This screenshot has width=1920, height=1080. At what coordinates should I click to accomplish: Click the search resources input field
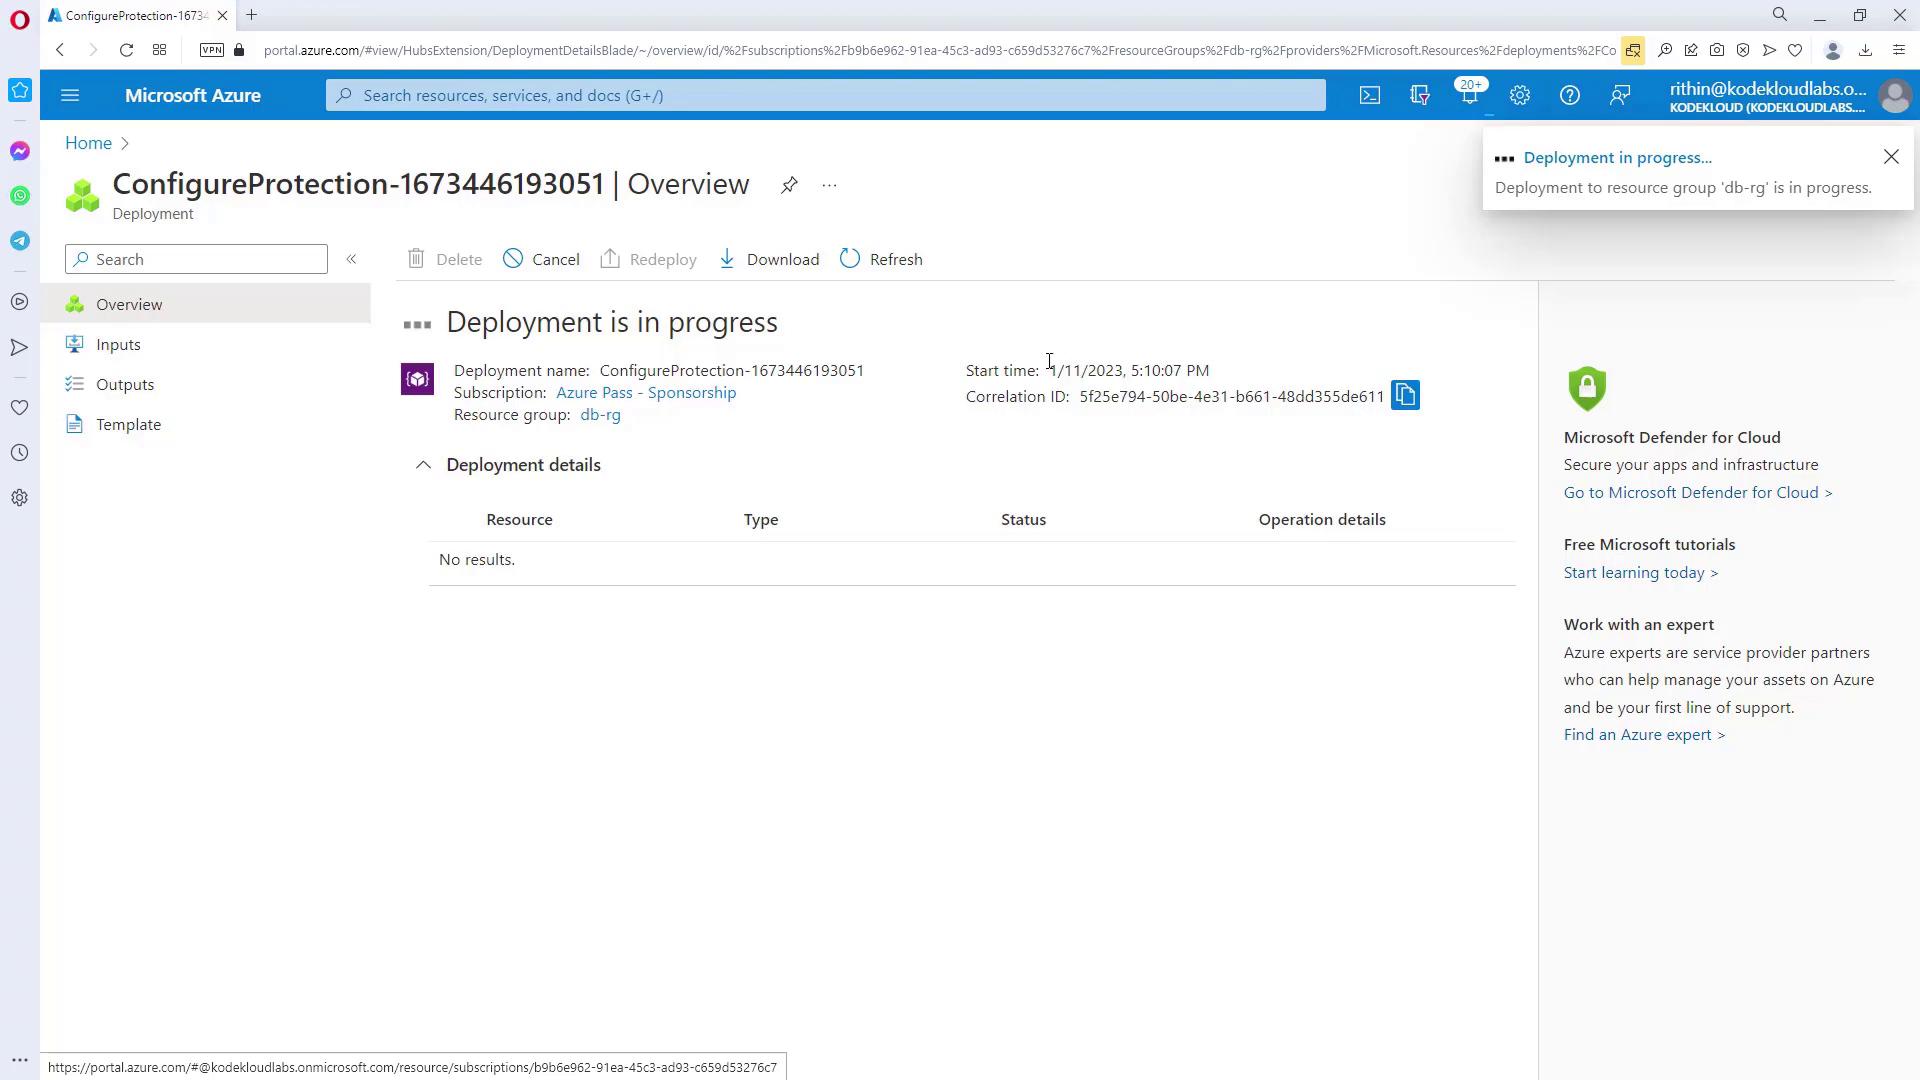pyautogui.click(x=825, y=95)
